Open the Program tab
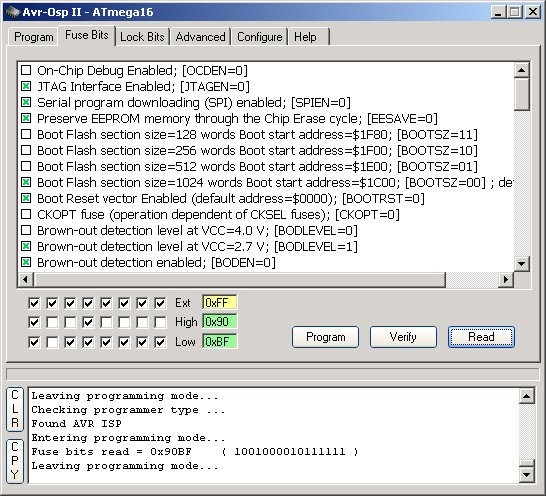 click(33, 37)
